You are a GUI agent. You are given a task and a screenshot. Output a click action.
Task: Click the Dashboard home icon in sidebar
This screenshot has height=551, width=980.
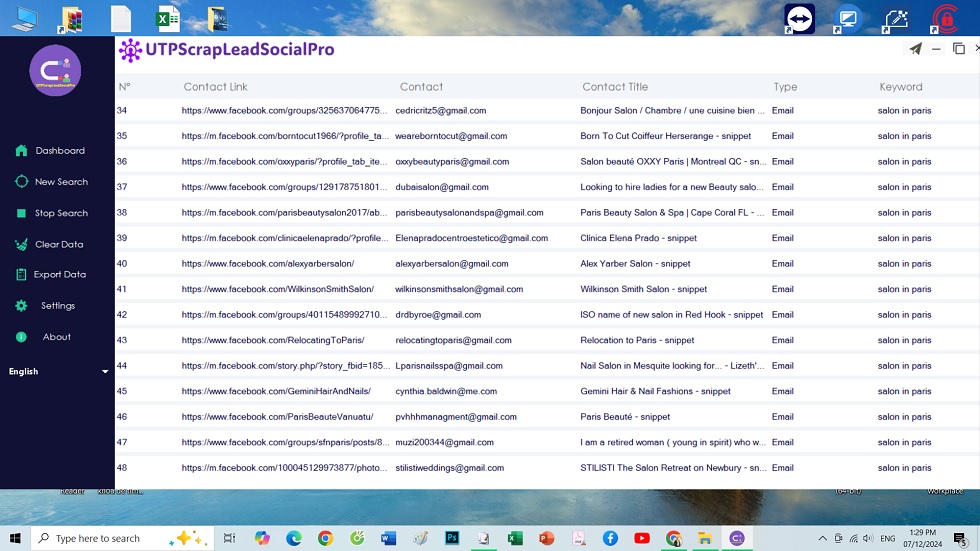pos(21,151)
